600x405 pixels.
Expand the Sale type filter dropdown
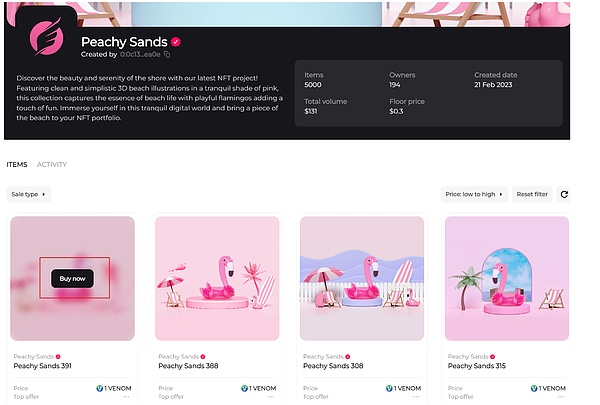29,194
